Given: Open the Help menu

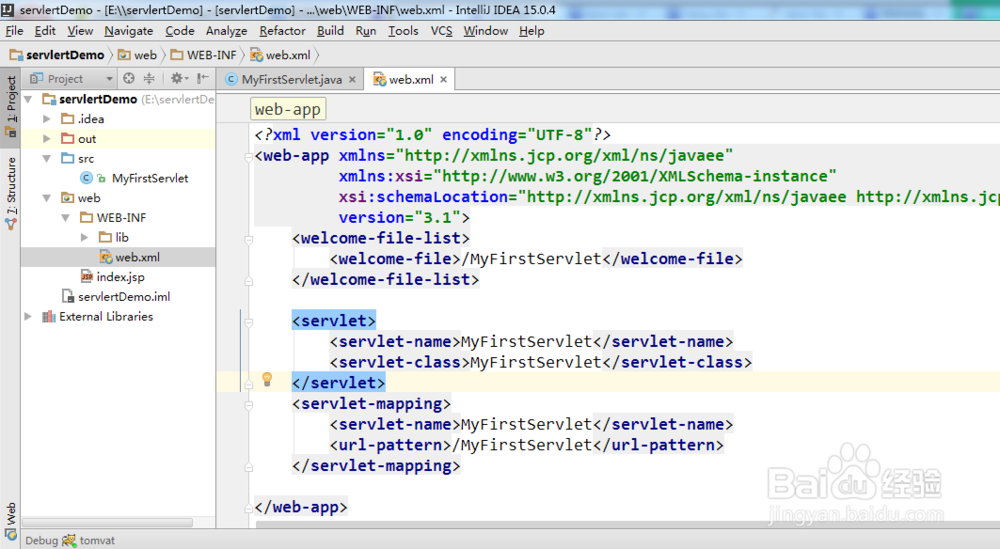Looking at the screenshot, I should [x=531, y=31].
